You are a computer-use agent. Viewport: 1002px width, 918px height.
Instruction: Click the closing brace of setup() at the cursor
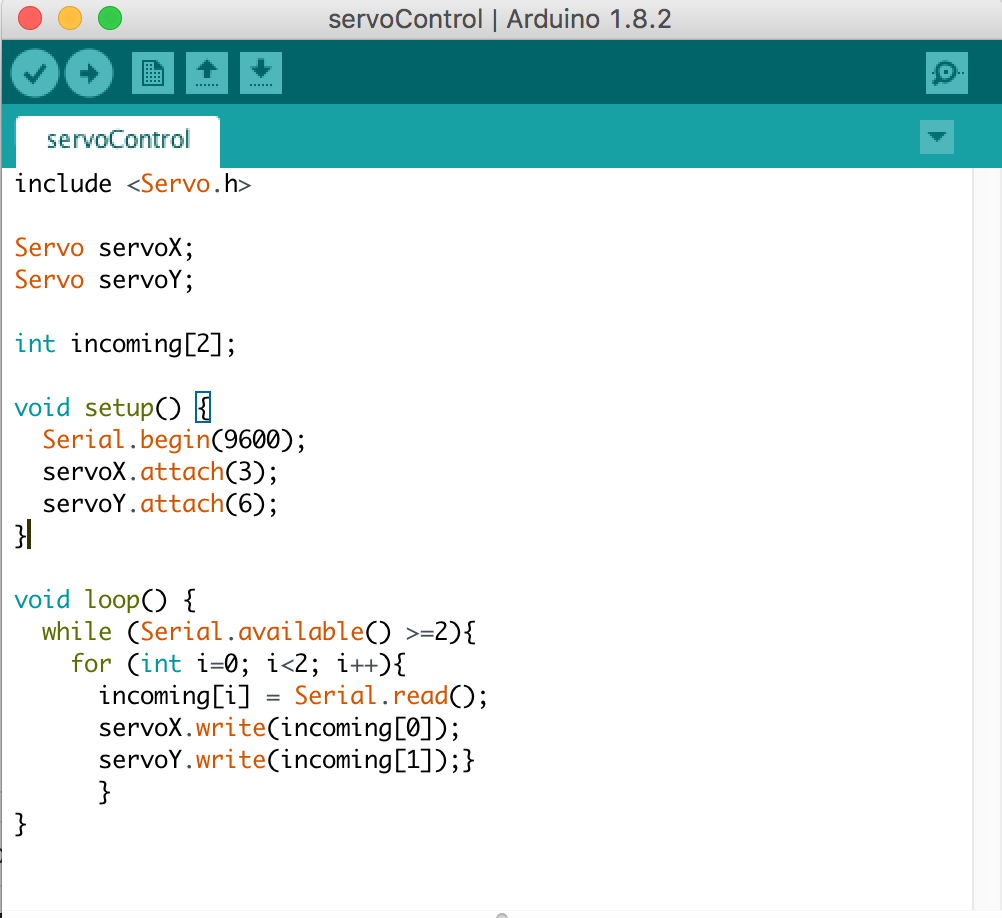(x=20, y=536)
